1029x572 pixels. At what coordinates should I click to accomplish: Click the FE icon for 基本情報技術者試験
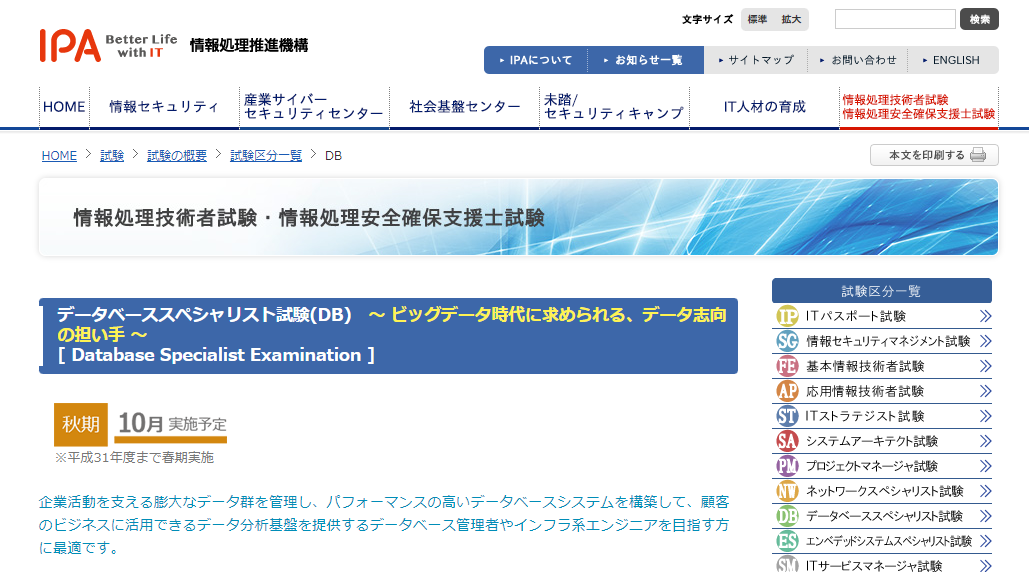[787, 366]
